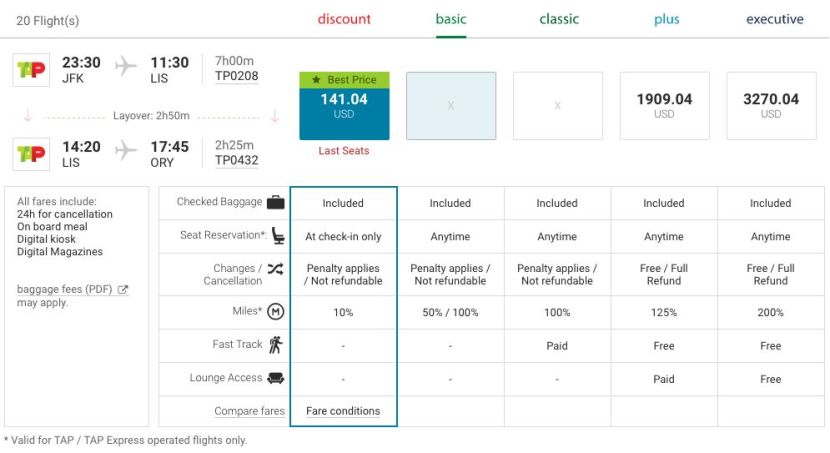Click the Best Price star icon

[316, 79]
